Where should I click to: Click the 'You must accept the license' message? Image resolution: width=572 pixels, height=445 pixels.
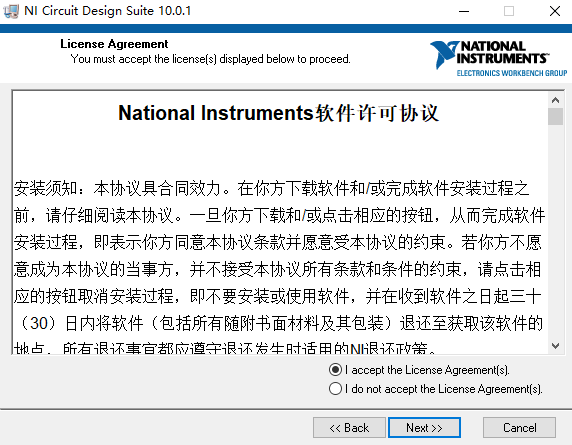(x=210, y=59)
